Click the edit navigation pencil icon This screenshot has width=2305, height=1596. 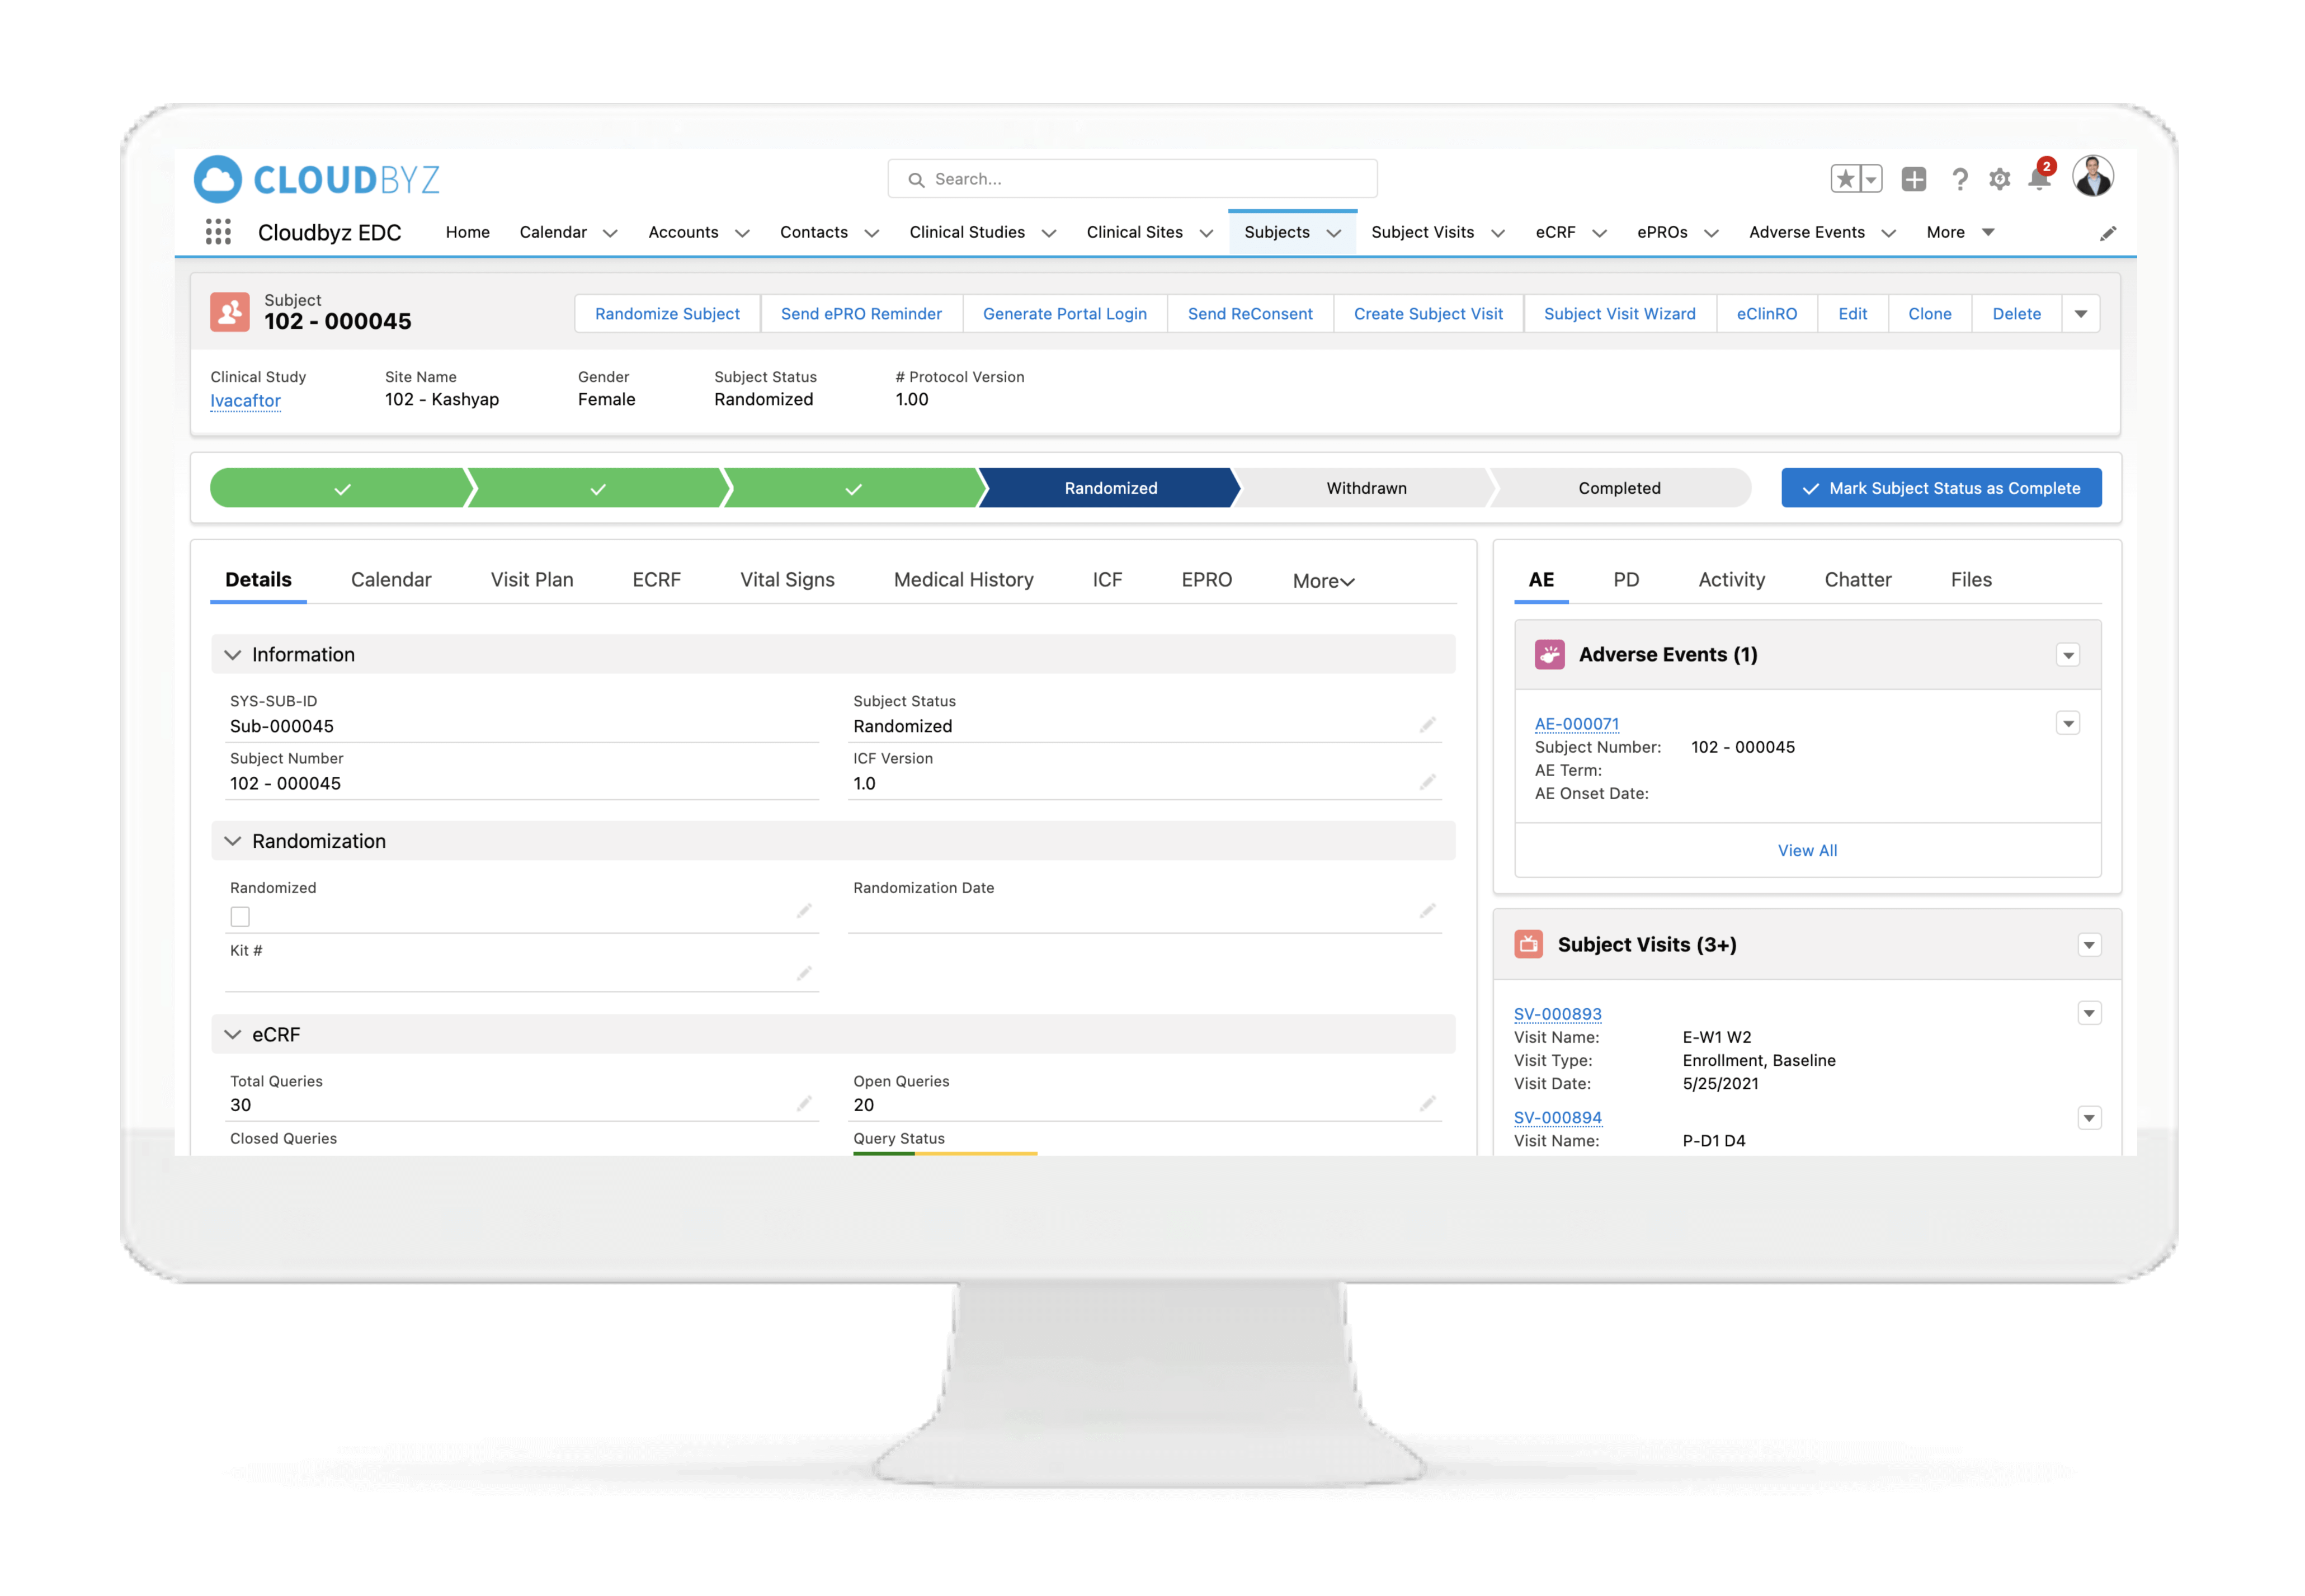pos(2108,233)
